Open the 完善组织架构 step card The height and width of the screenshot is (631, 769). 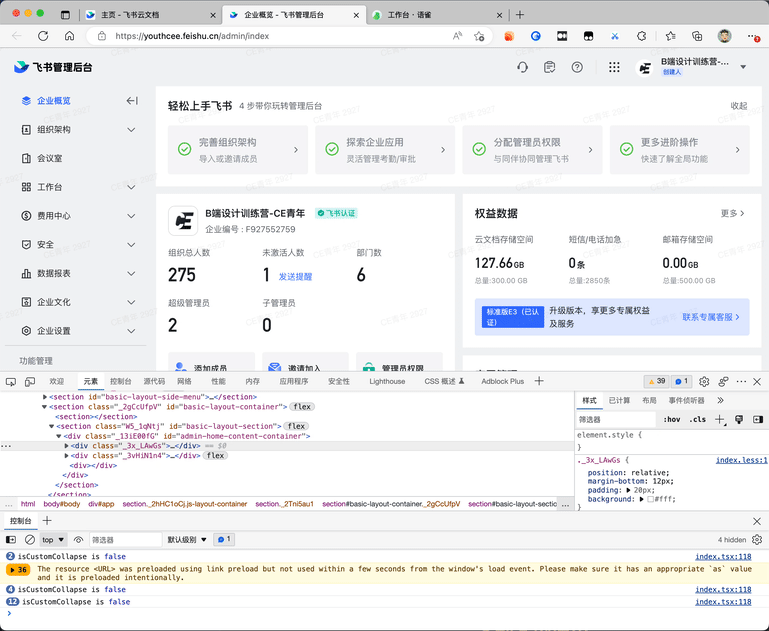click(238, 150)
